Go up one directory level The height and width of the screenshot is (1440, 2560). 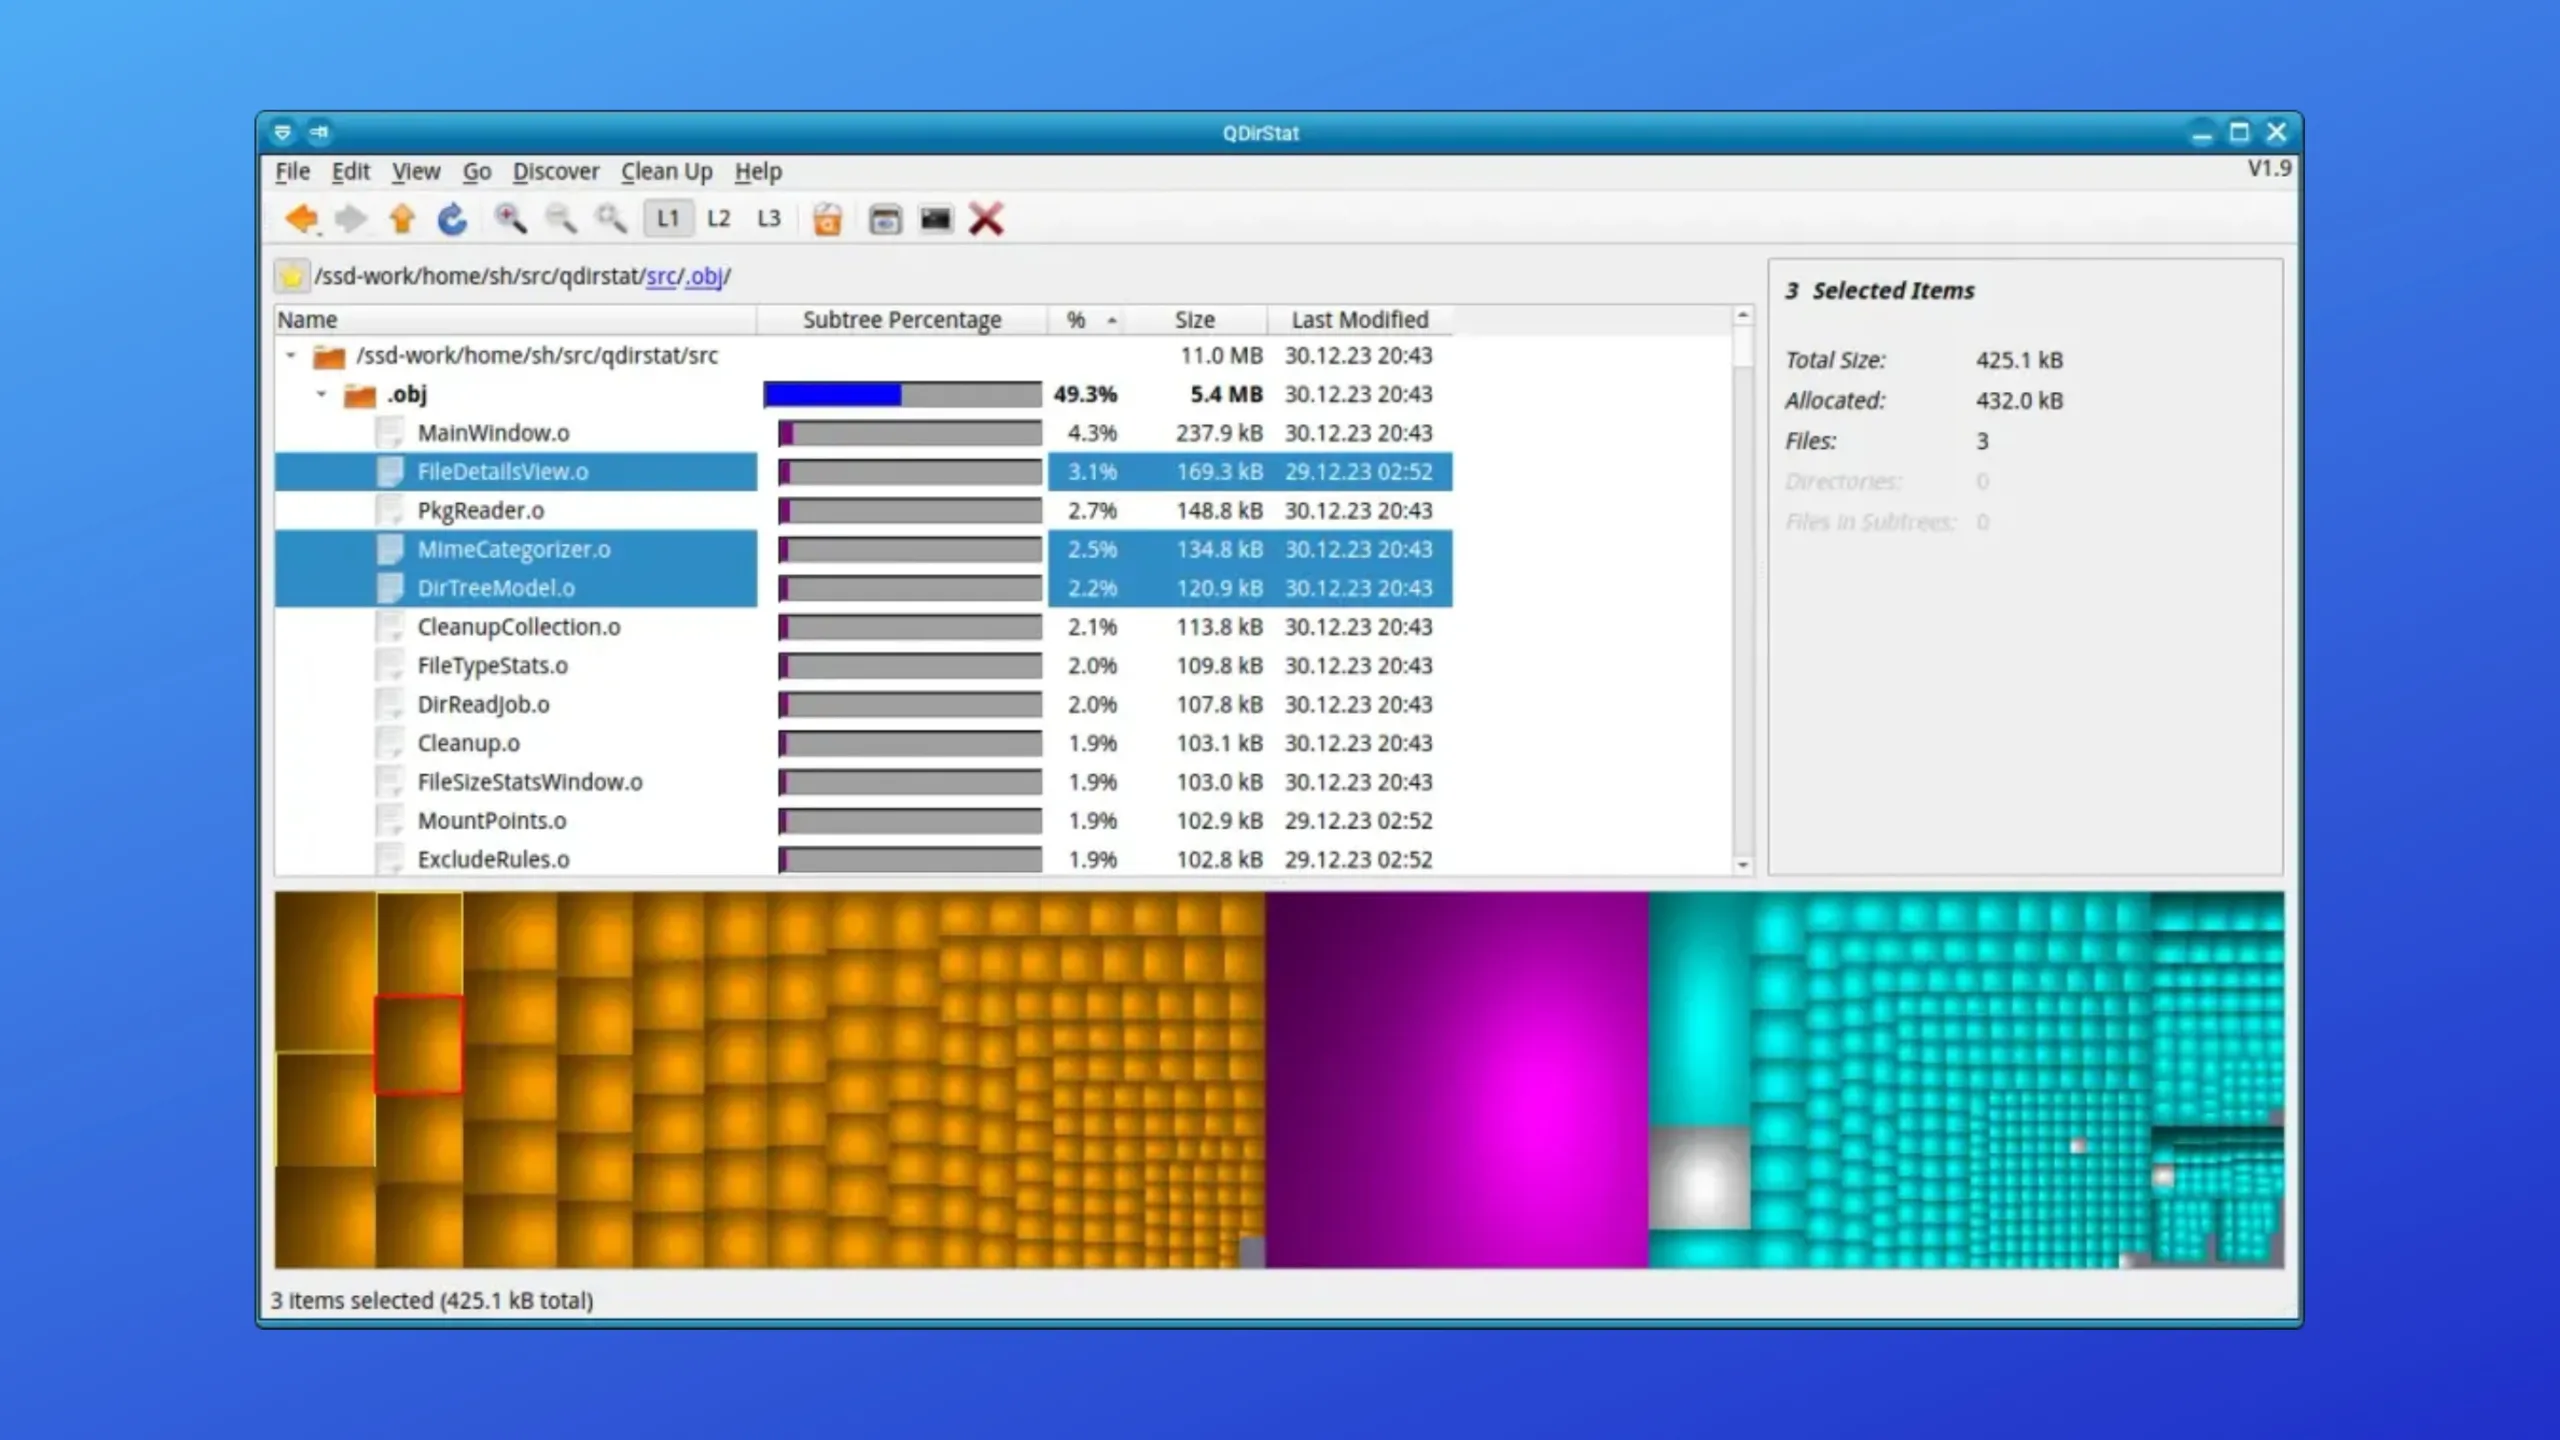point(402,218)
